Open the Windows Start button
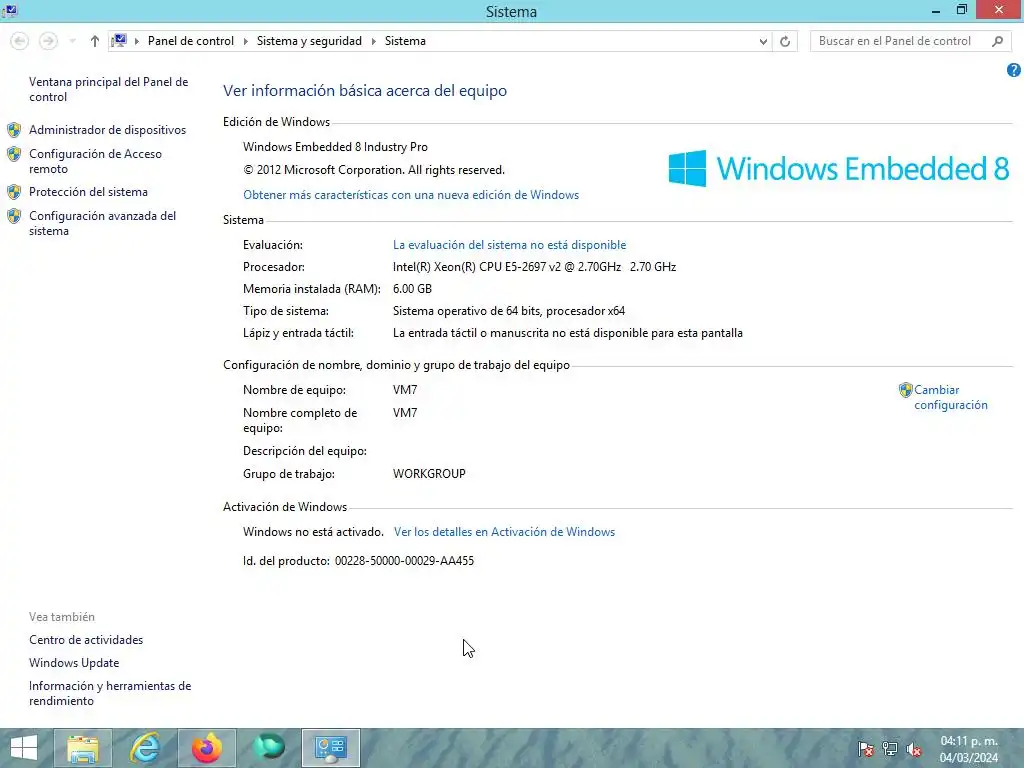The height and width of the screenshot is (768, 1024). (24, 748)
